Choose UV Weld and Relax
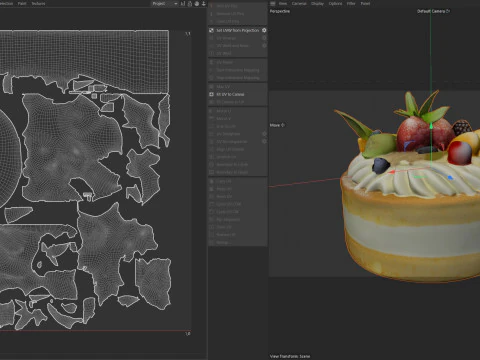Viewport: 480px width, 360px height. click(238, 46)
